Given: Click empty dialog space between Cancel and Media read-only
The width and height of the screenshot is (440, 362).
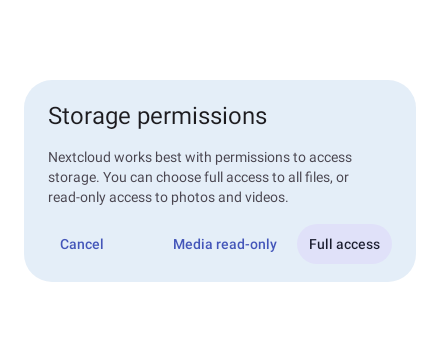Looking at the screenshot, I should tap(138, 244).
